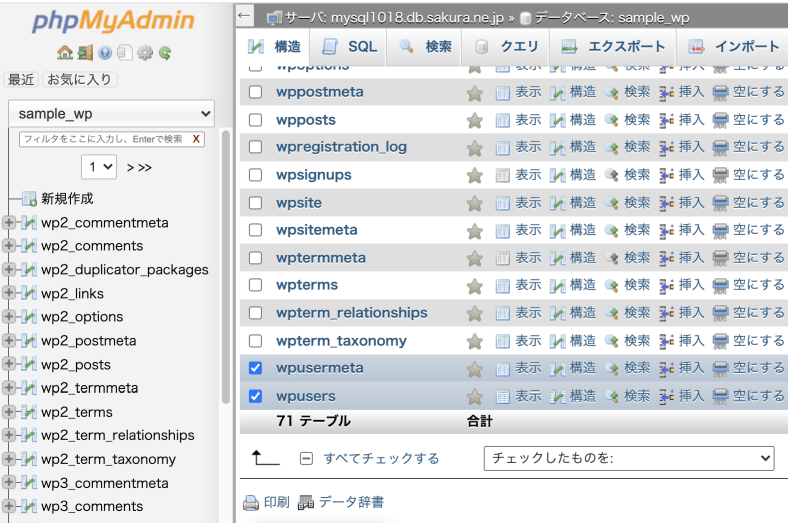Open wpterm_relationships table link
Image resolution: width=788 pixels, height=523 pixels.
(x=352, y=313)
